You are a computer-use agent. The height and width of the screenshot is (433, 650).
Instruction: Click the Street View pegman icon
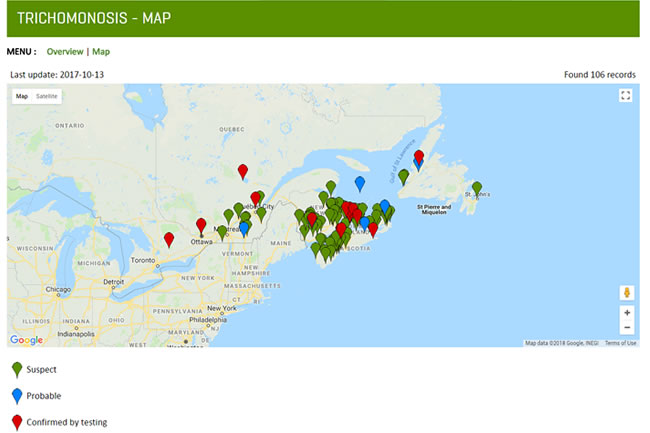click(627, 293)
